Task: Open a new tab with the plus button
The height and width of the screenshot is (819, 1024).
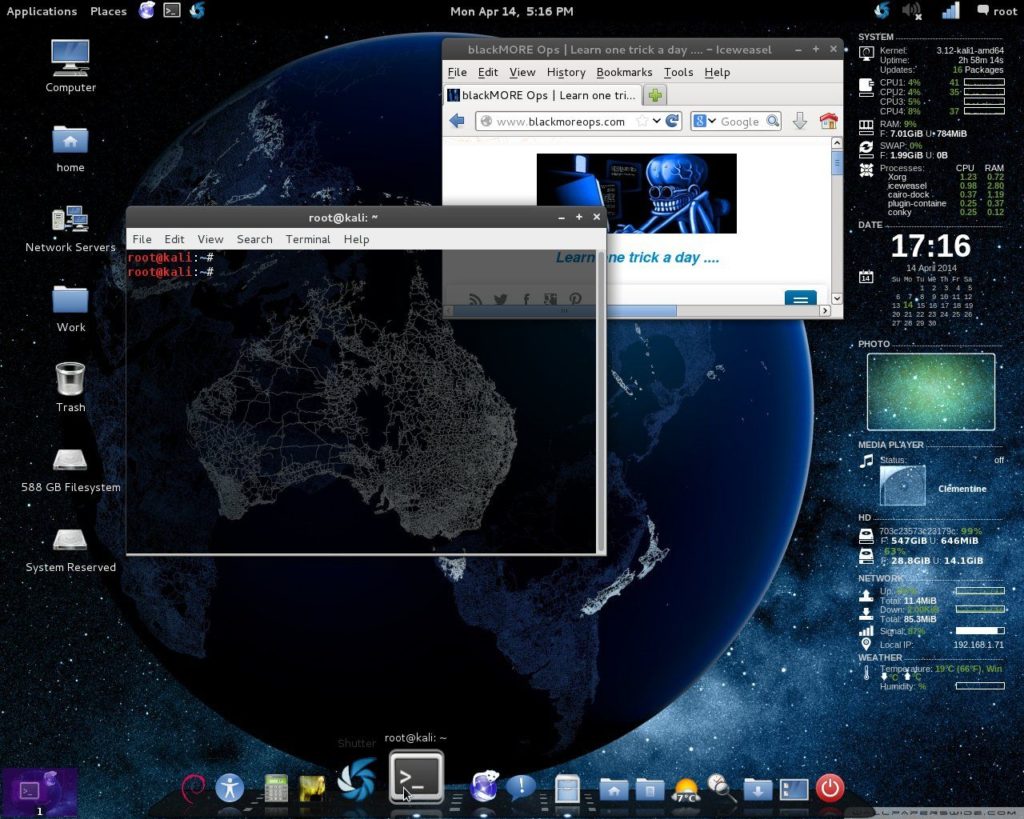Action: (x=654, y=96)
